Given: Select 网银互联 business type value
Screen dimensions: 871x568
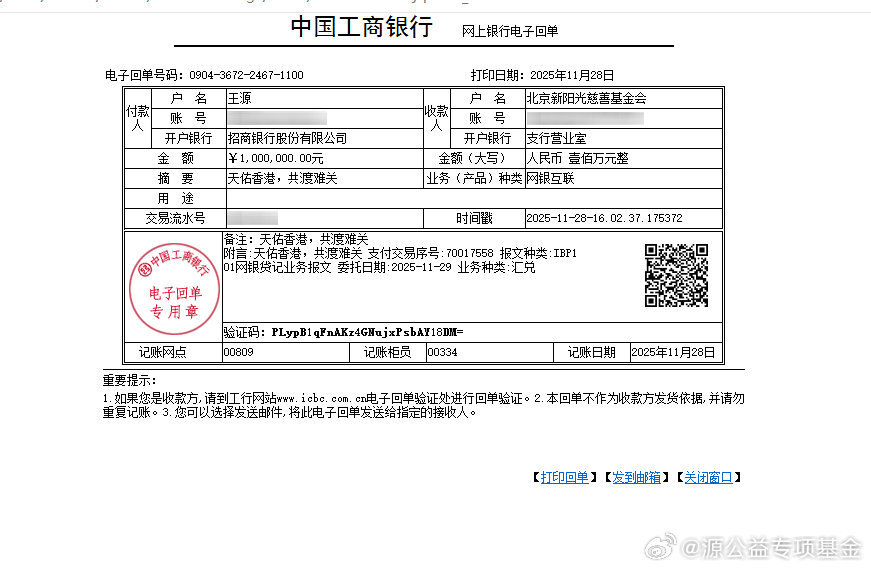Looking at the screenshot, I should point(550,178).
